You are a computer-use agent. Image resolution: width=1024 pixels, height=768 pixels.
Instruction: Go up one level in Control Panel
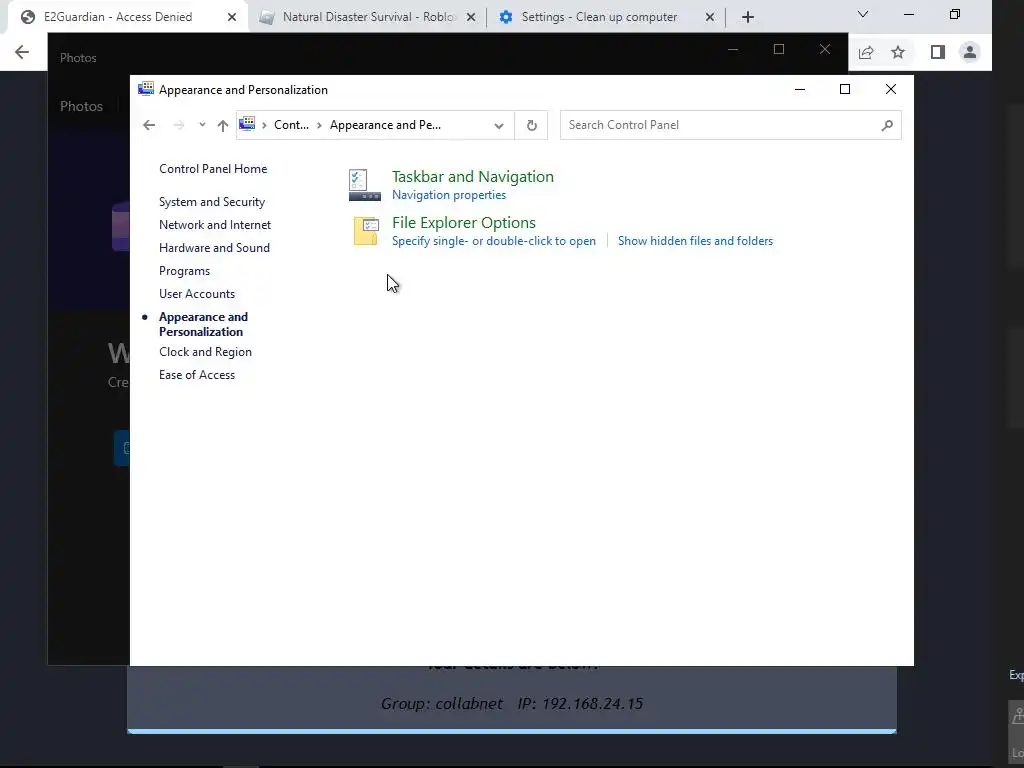coord(223,125)
